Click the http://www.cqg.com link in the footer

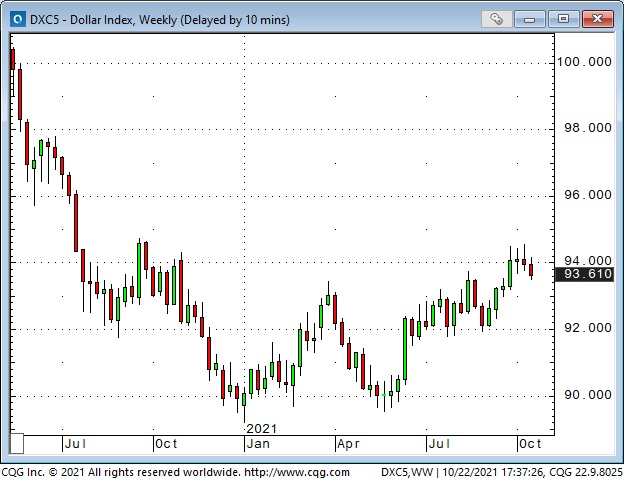coord(297,472)
